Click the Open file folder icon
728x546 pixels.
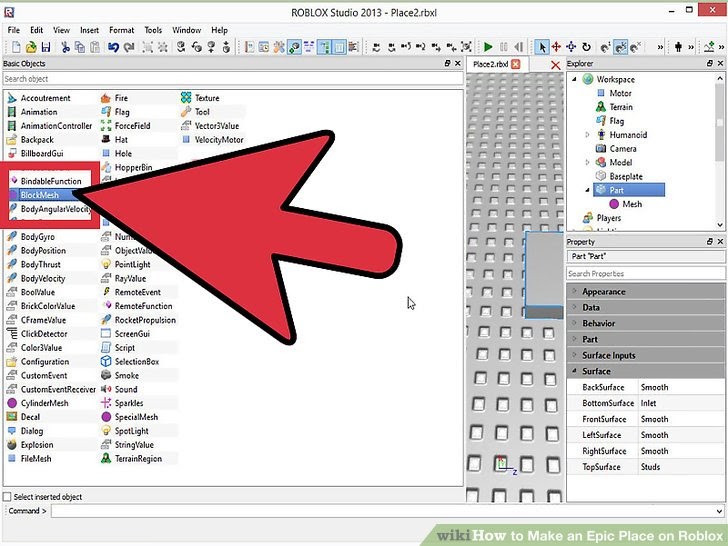(31, 47)
